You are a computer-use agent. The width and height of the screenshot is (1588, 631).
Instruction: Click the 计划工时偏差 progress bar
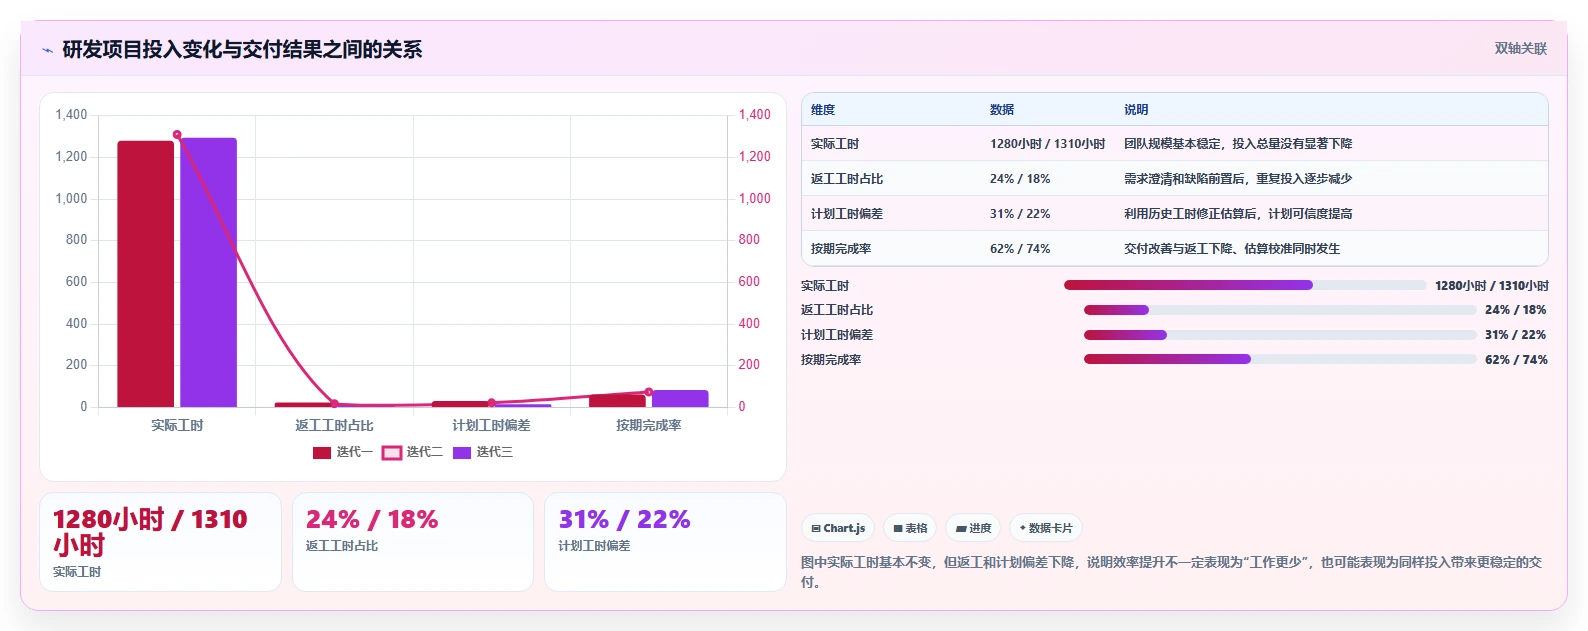[1280, 335]
